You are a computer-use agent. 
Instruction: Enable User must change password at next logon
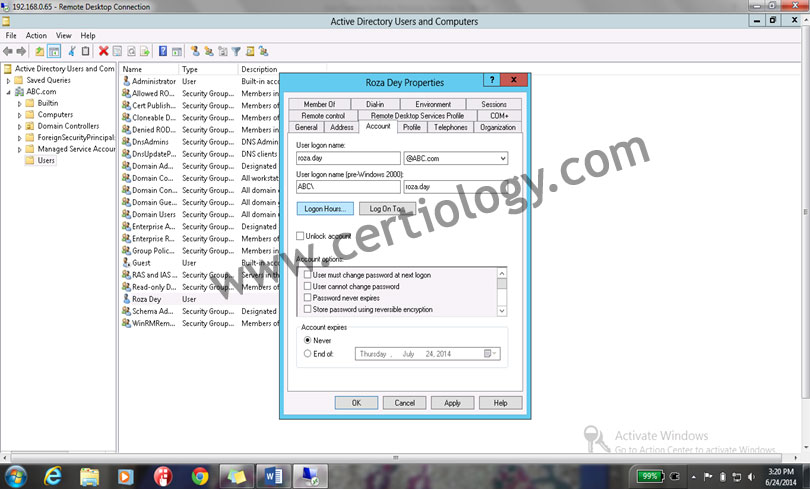click(x=307, y=275)
